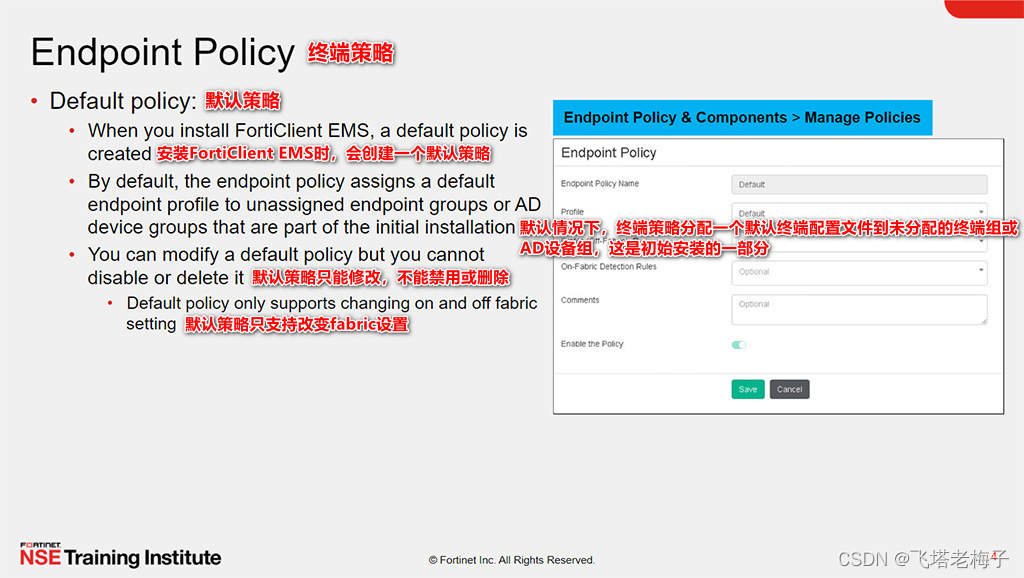Viewport: 1024px width, 578px height.
Task: Expand the On-Fabric Detection Rules dropdown
Action: click(859, 272)
